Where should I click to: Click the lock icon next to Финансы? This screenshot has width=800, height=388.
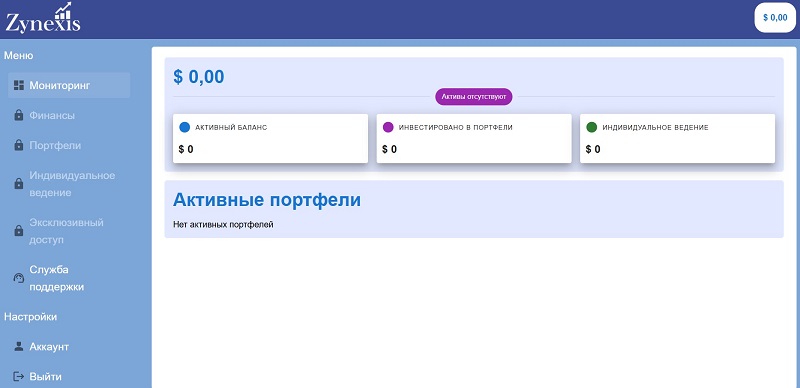19,115
